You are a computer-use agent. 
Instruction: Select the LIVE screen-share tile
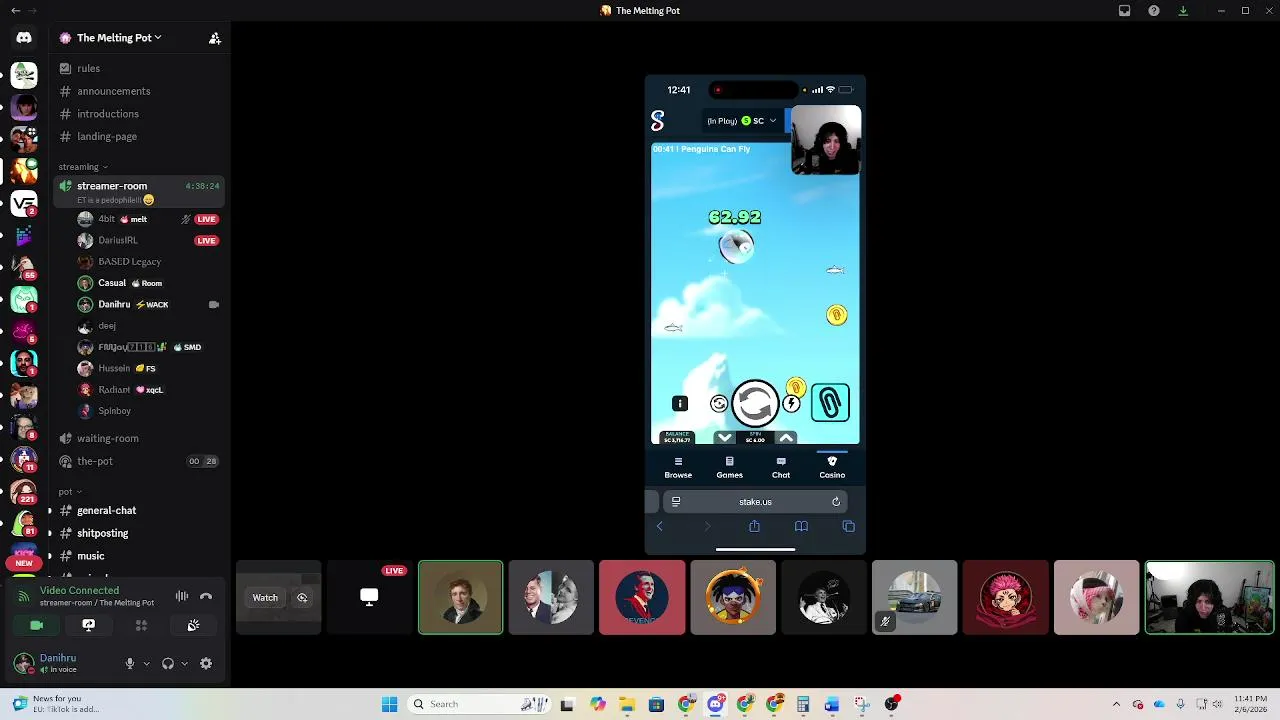(369, 598)
